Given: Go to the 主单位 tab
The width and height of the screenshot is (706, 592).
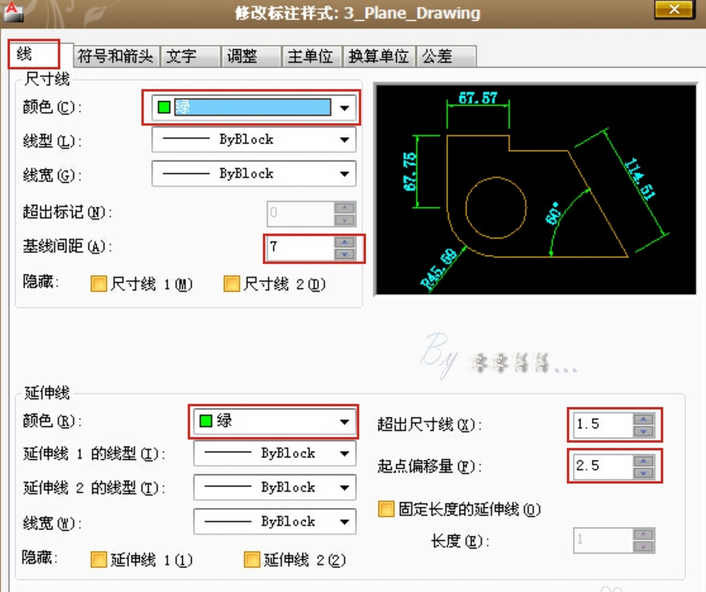Looking at the screenshot, I should pos(310,56).
